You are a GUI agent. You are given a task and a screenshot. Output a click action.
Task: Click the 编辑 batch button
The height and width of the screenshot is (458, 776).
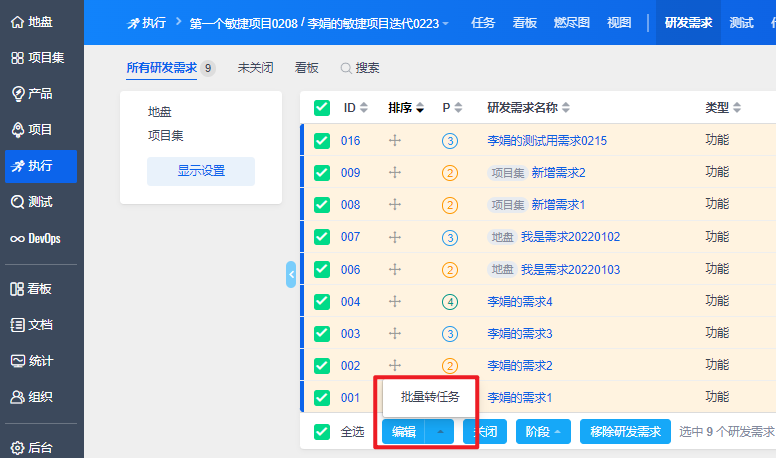pos(403,432)
